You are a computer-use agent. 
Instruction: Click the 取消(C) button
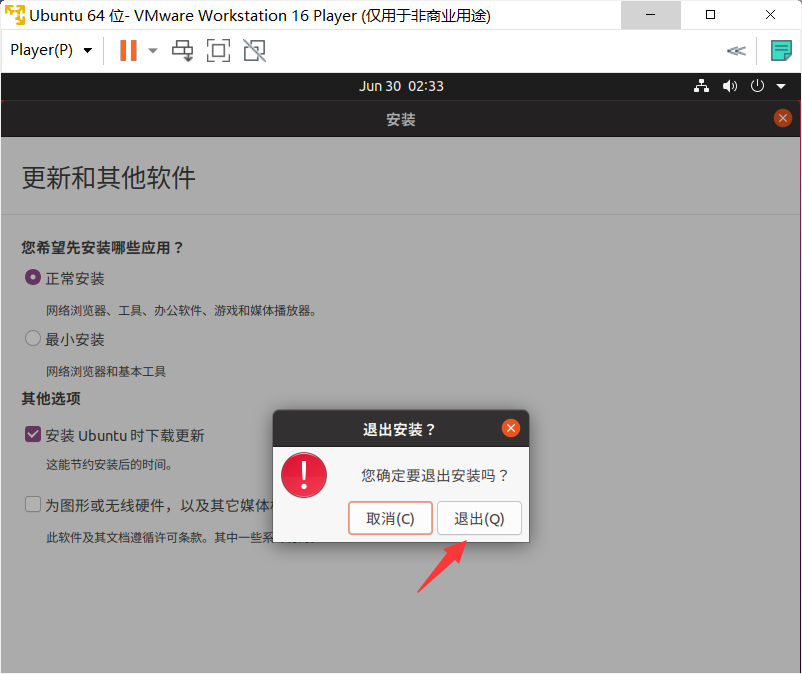point(390,518)
